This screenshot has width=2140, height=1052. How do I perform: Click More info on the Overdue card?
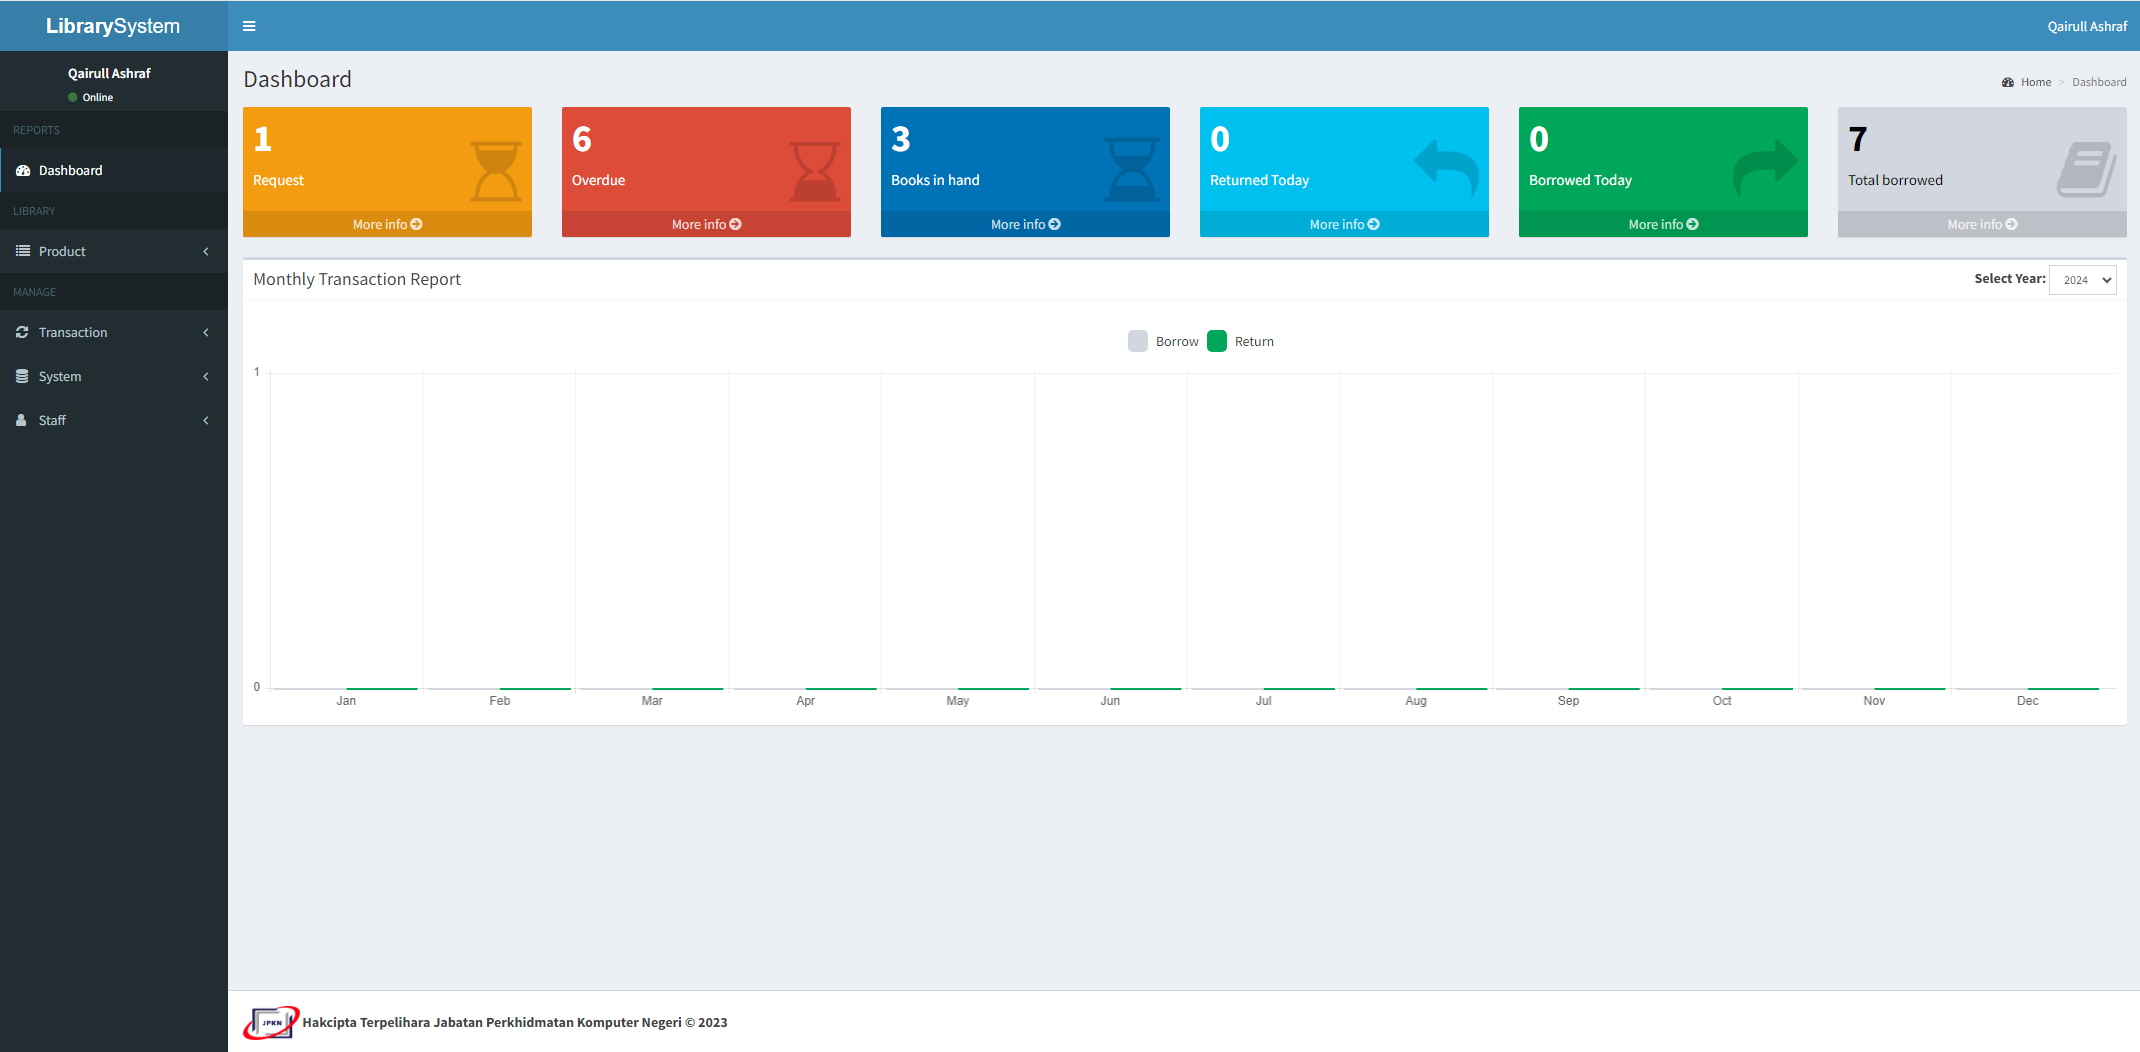click(x=706, y=224)
